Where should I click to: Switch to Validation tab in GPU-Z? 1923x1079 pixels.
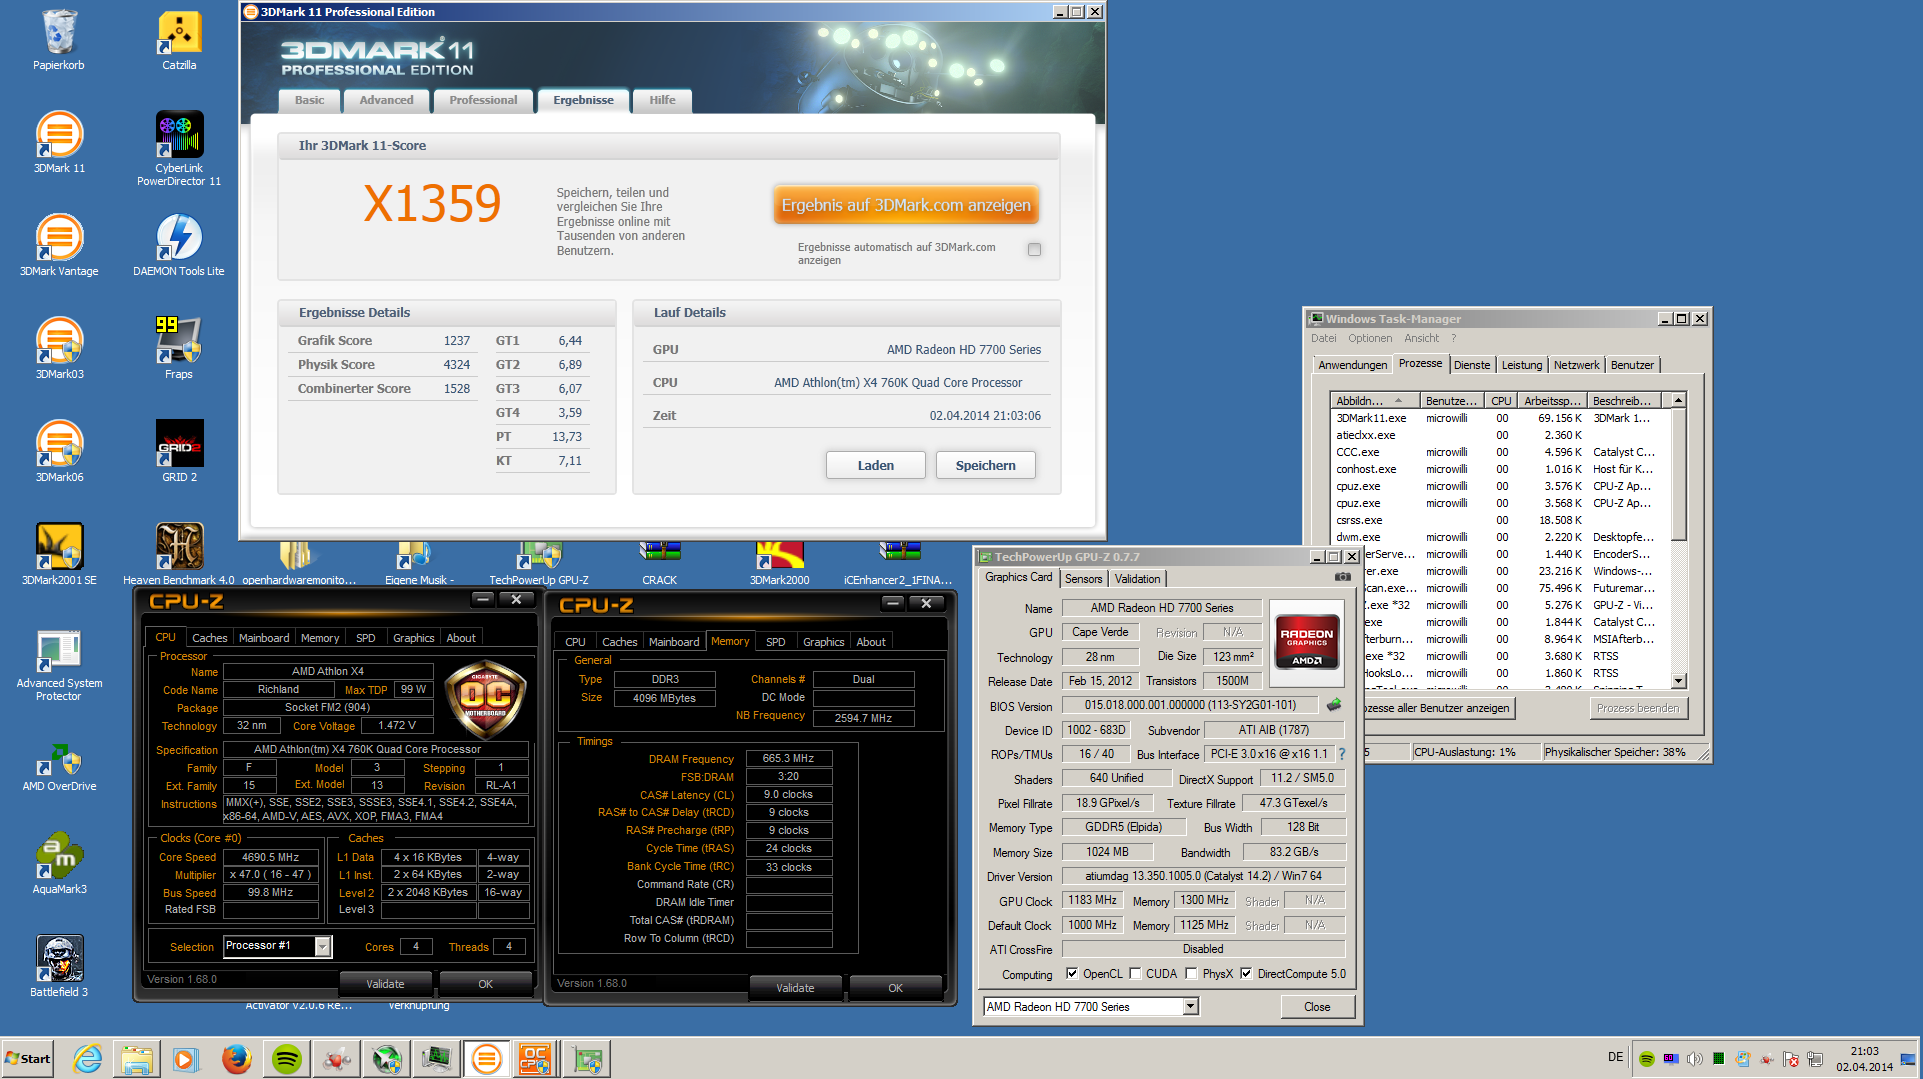coord(1137,579)
